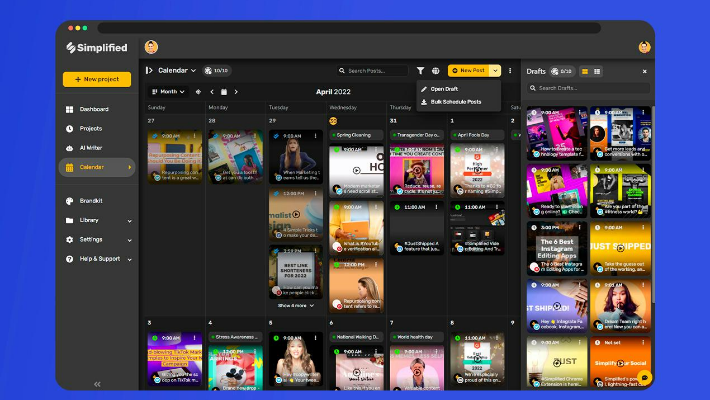Viewport: 710px width, 400px height.
Task: Click the Search Posts field
Action: point(372,71)
